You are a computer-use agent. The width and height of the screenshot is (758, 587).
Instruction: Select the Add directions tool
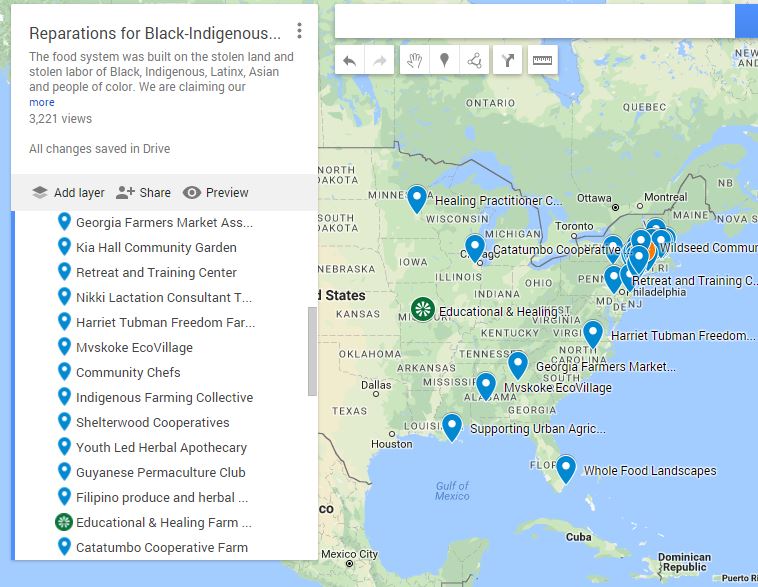pyautogui.click(x=508, y=60)
